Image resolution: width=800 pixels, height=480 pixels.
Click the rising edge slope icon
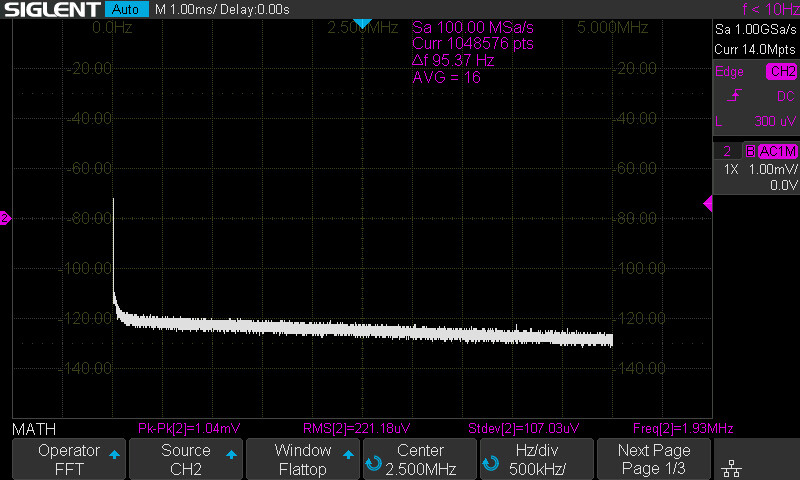coord(734,95)
